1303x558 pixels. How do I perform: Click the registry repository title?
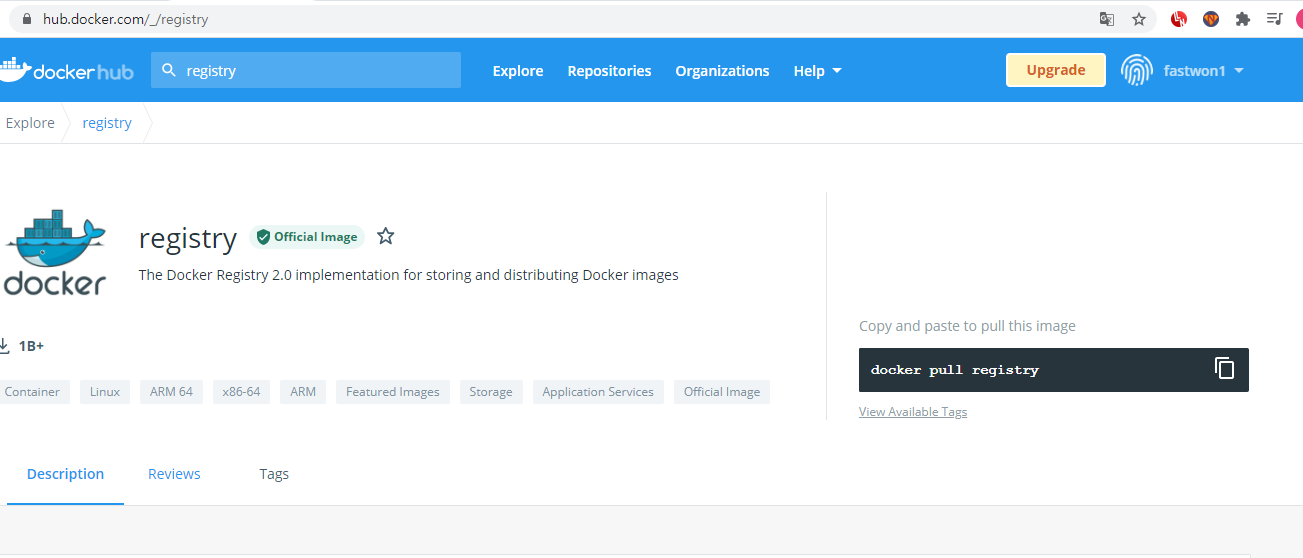[188, 238]
